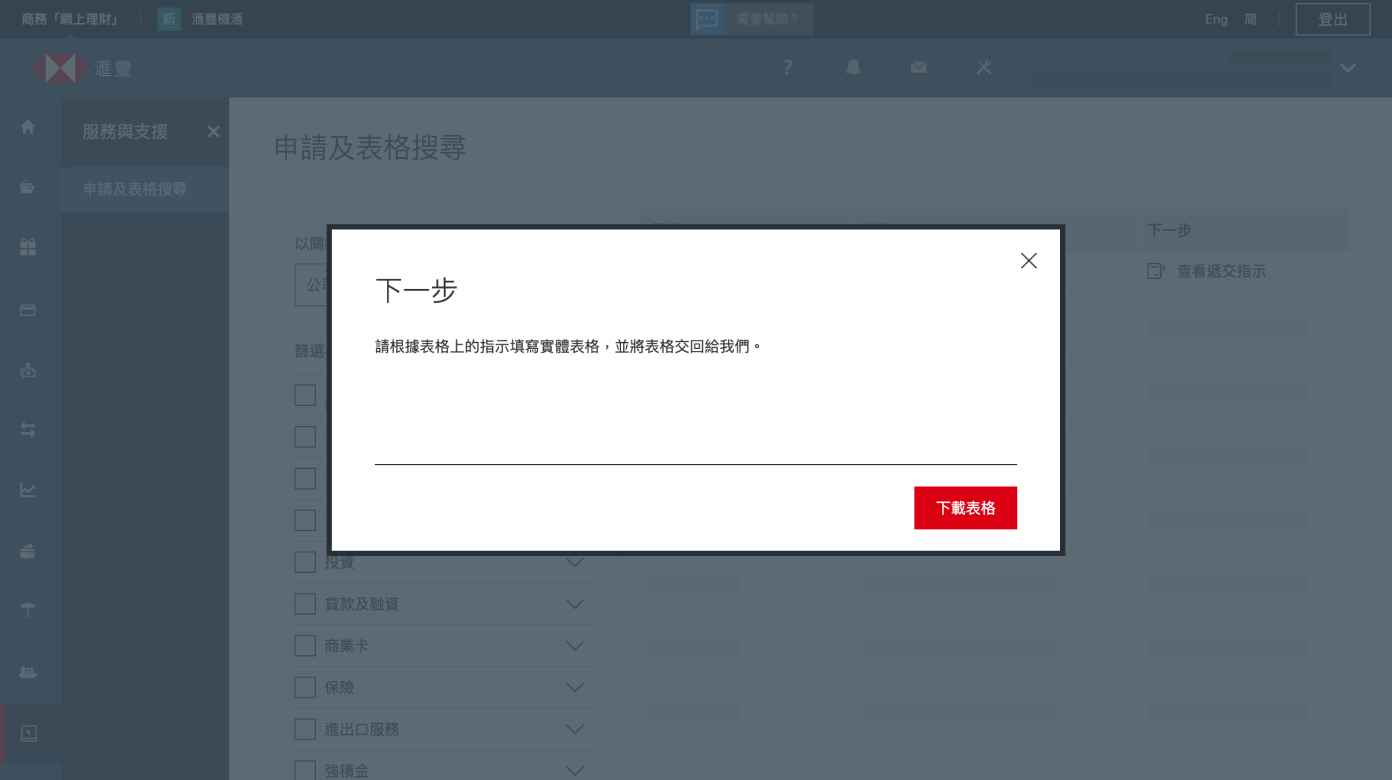Open the home page icon

[27, 128]
